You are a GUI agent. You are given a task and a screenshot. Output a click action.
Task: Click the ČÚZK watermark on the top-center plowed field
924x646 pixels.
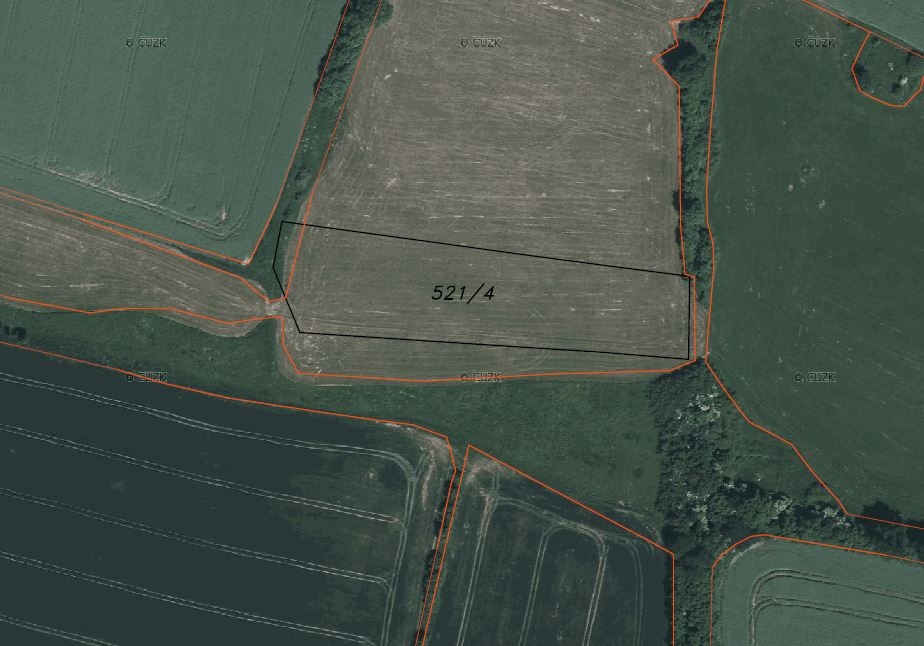480,43
